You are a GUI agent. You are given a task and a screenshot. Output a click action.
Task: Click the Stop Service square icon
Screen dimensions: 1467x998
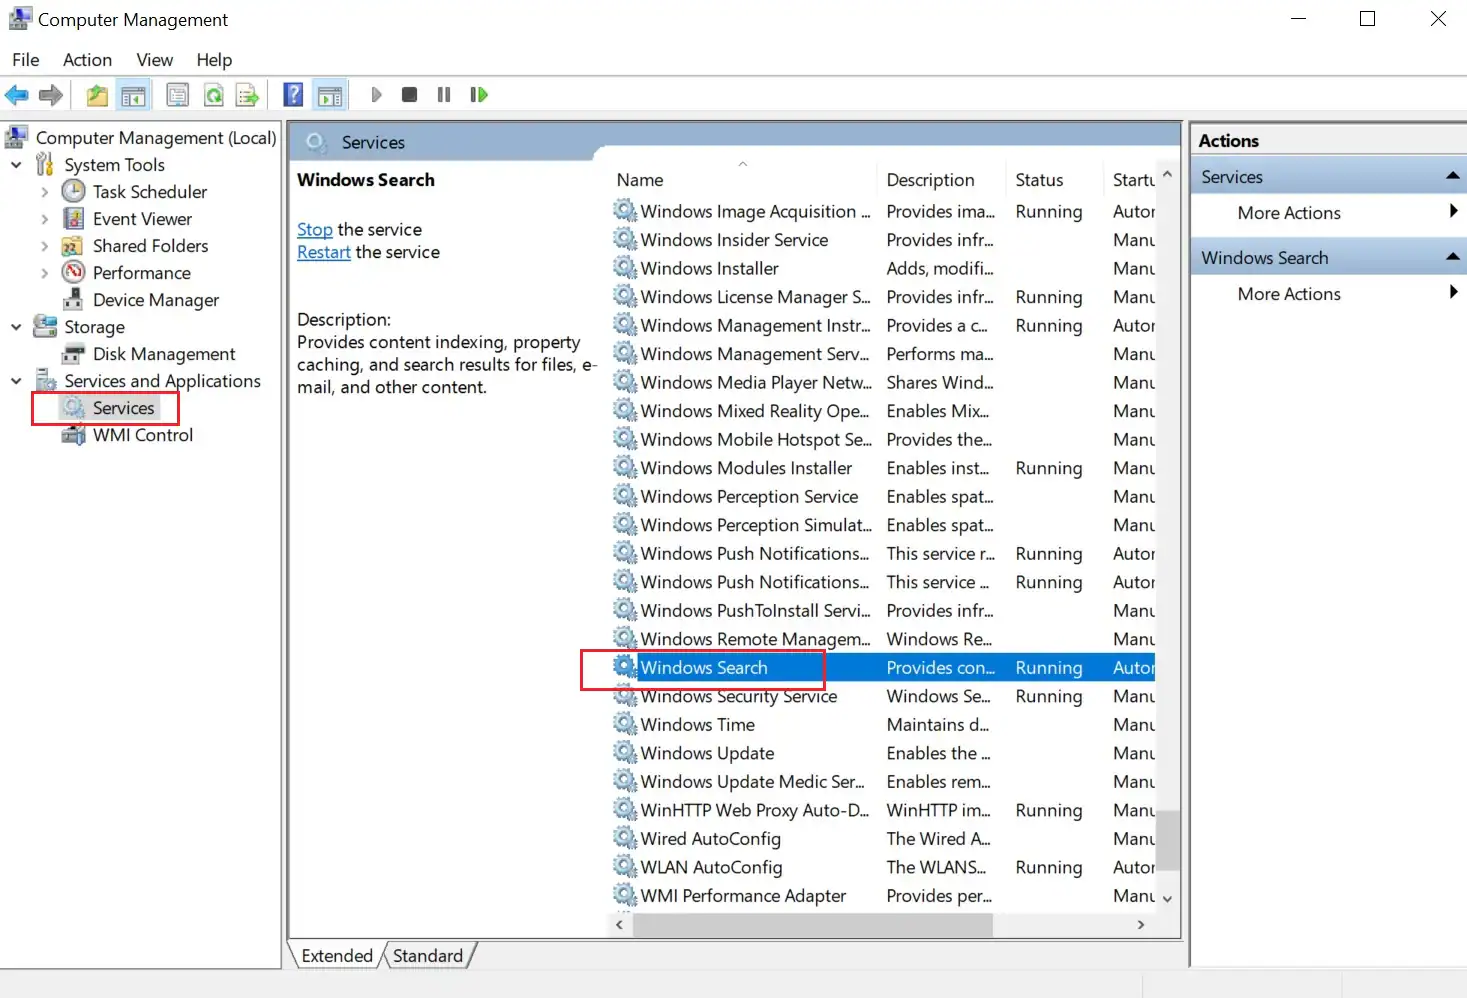click(x=409, y=95)
